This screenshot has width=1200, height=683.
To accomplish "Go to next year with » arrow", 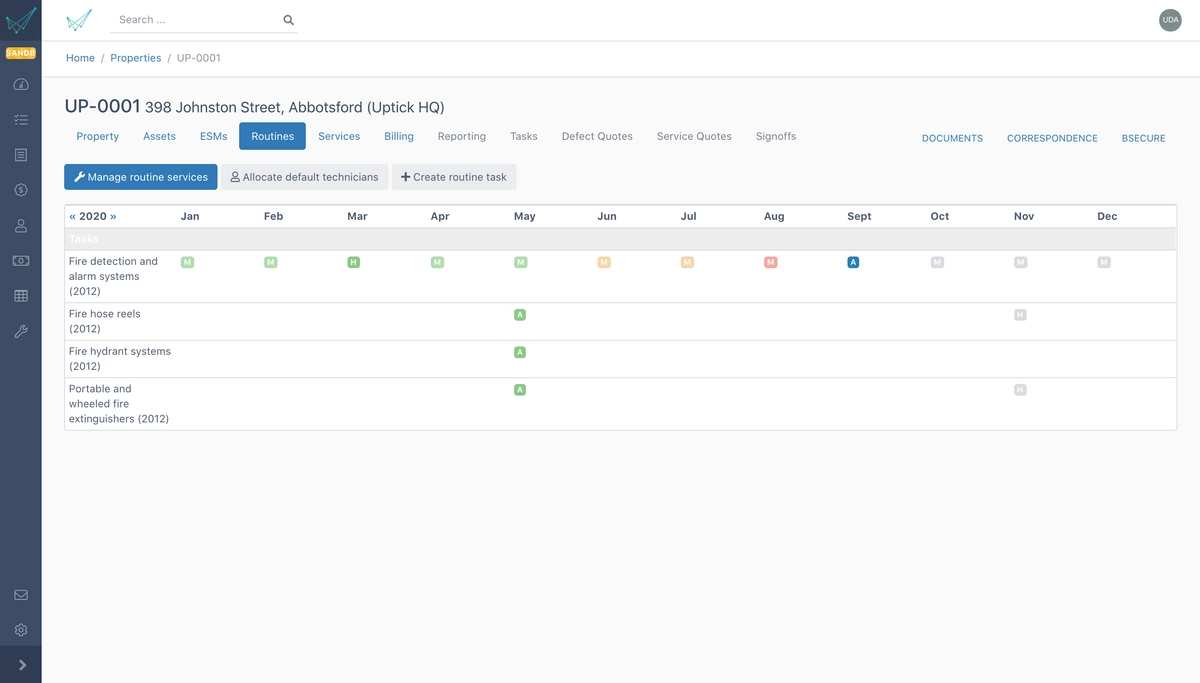I will 113,216.
